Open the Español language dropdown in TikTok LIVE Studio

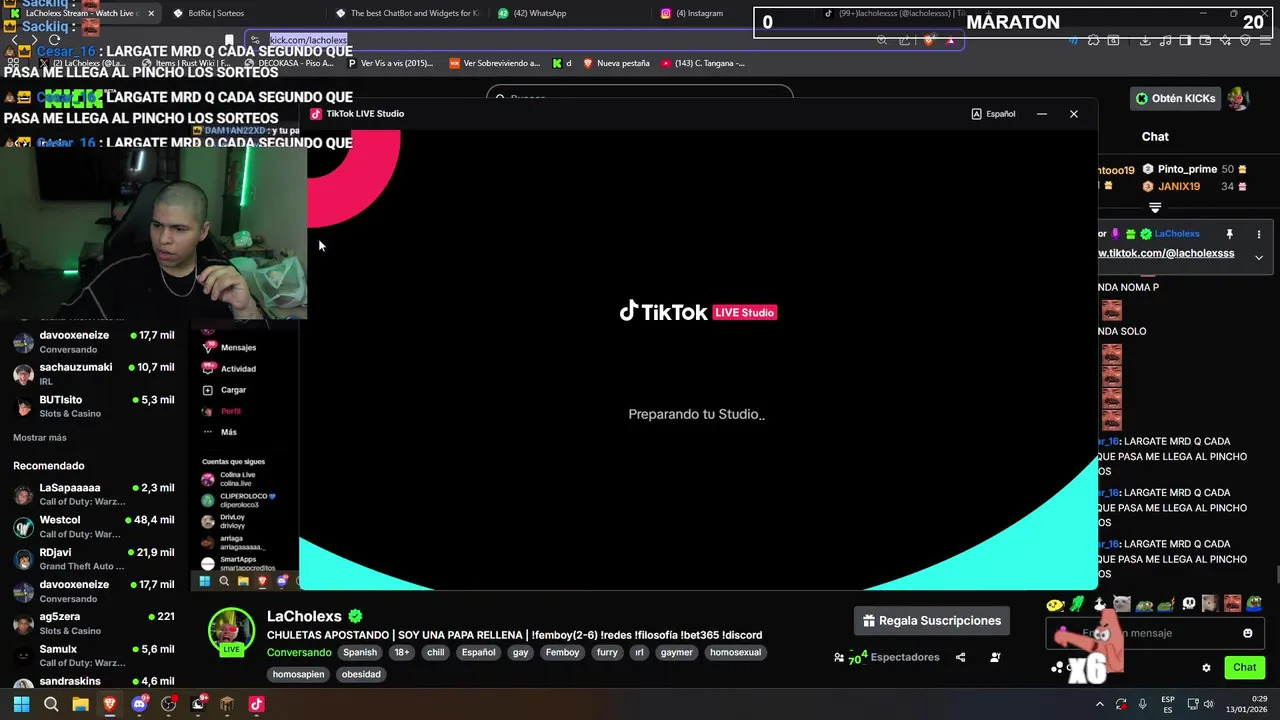[x=993, y=114]
